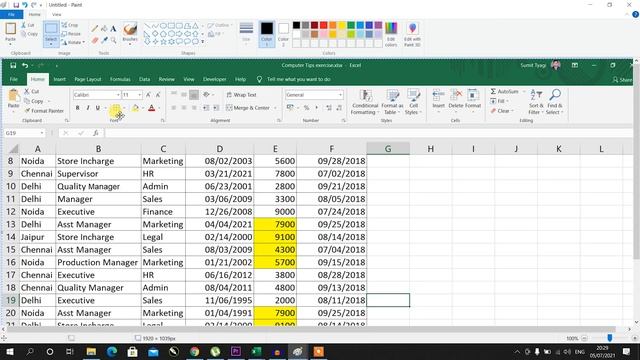Image resolution: width=640 pixels, height=360 pixels.
Task: Open Conditional Formatting menu
Action: point(365,102)
